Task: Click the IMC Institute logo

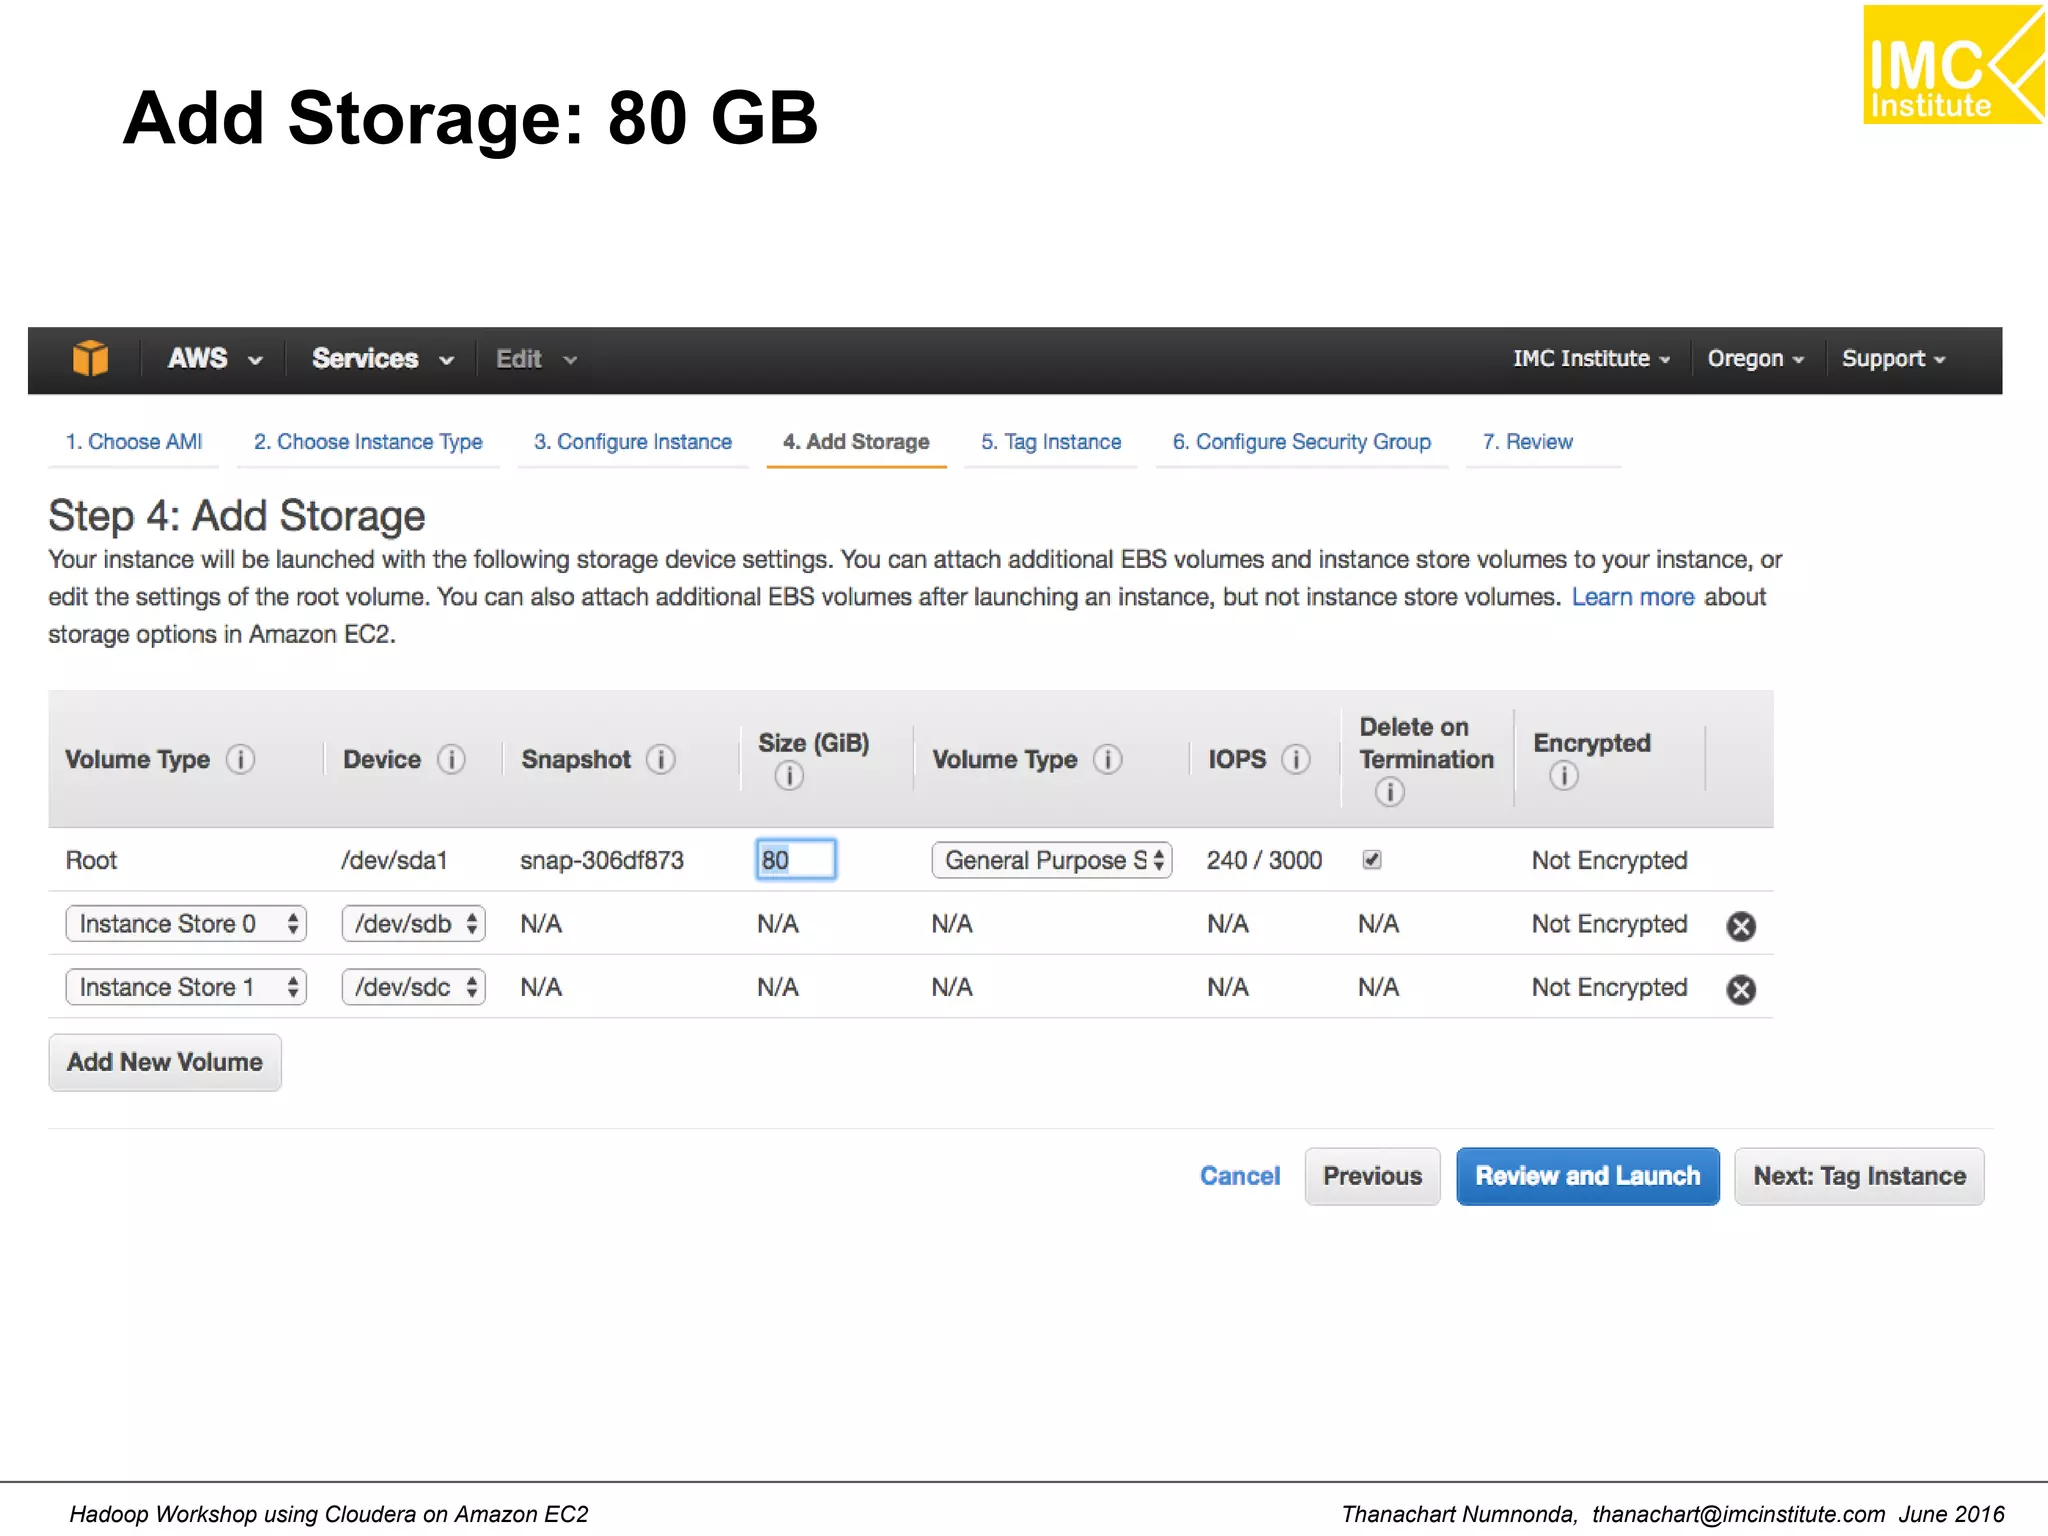Action: 1953,65
